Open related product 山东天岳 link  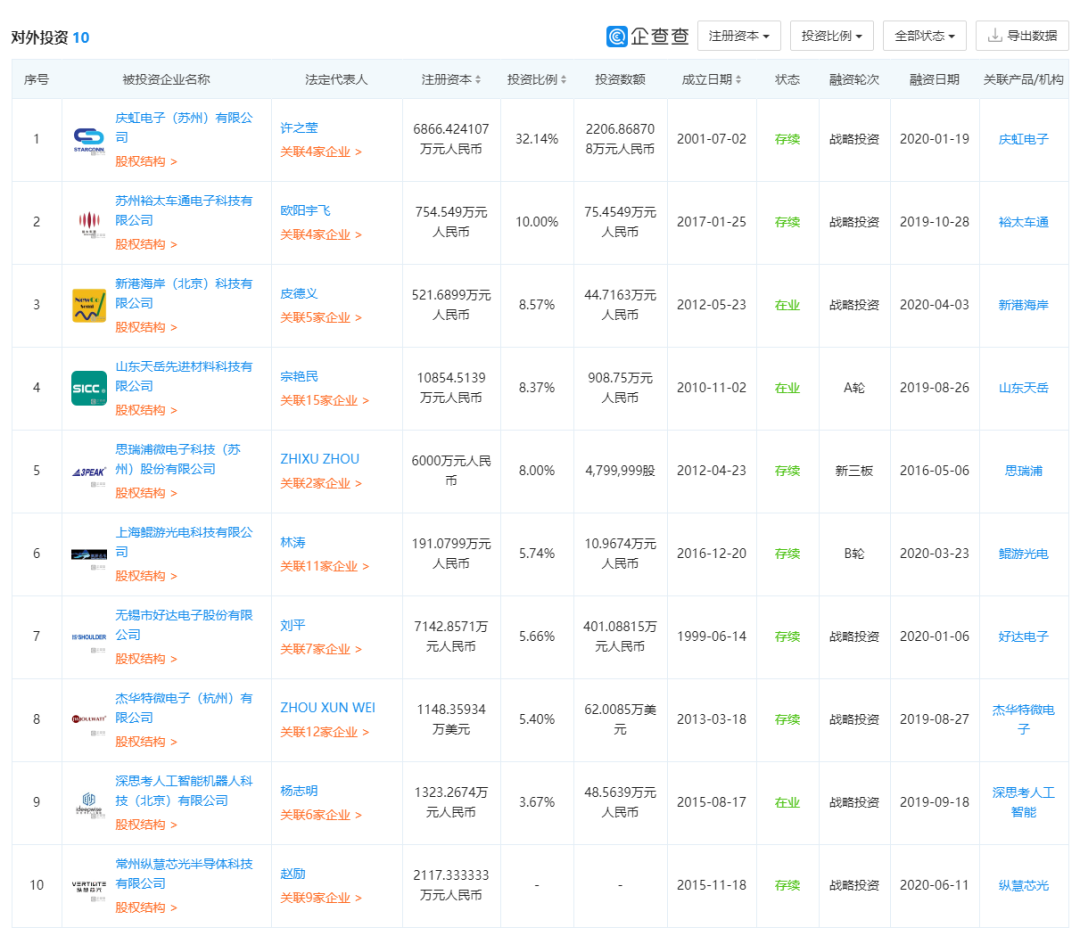[1024, 388]
